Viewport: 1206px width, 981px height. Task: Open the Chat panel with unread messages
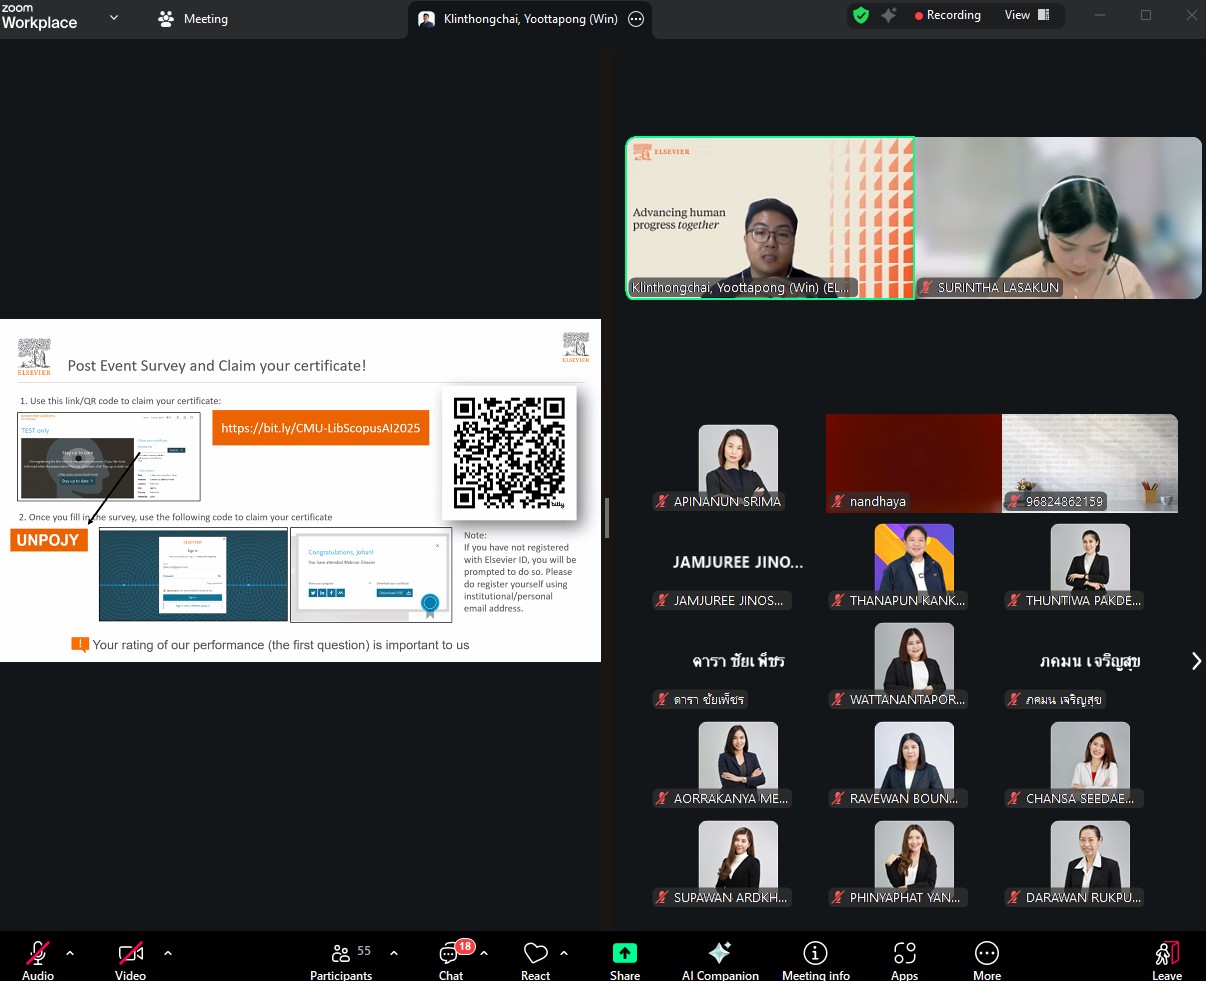coord(451,959)
